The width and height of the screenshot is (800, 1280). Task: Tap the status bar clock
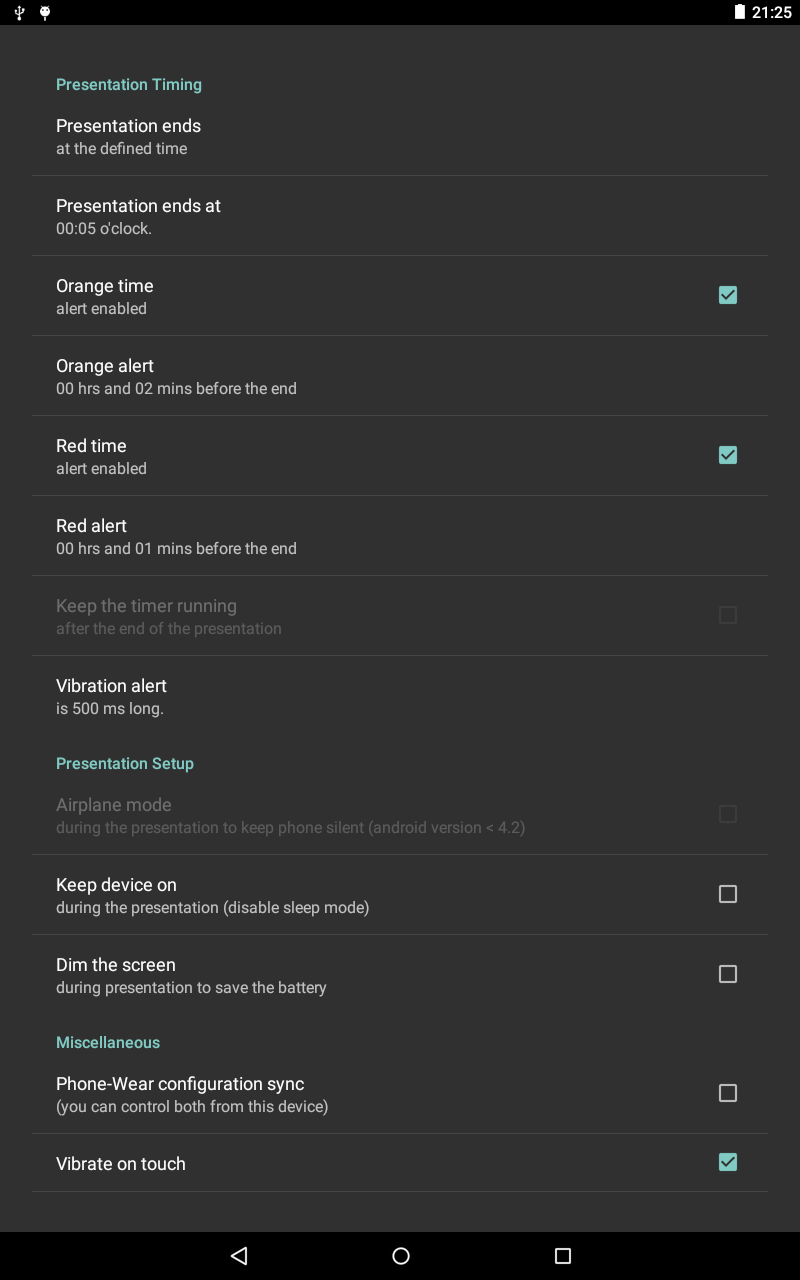pyautogui.click(x=771, y=12)
